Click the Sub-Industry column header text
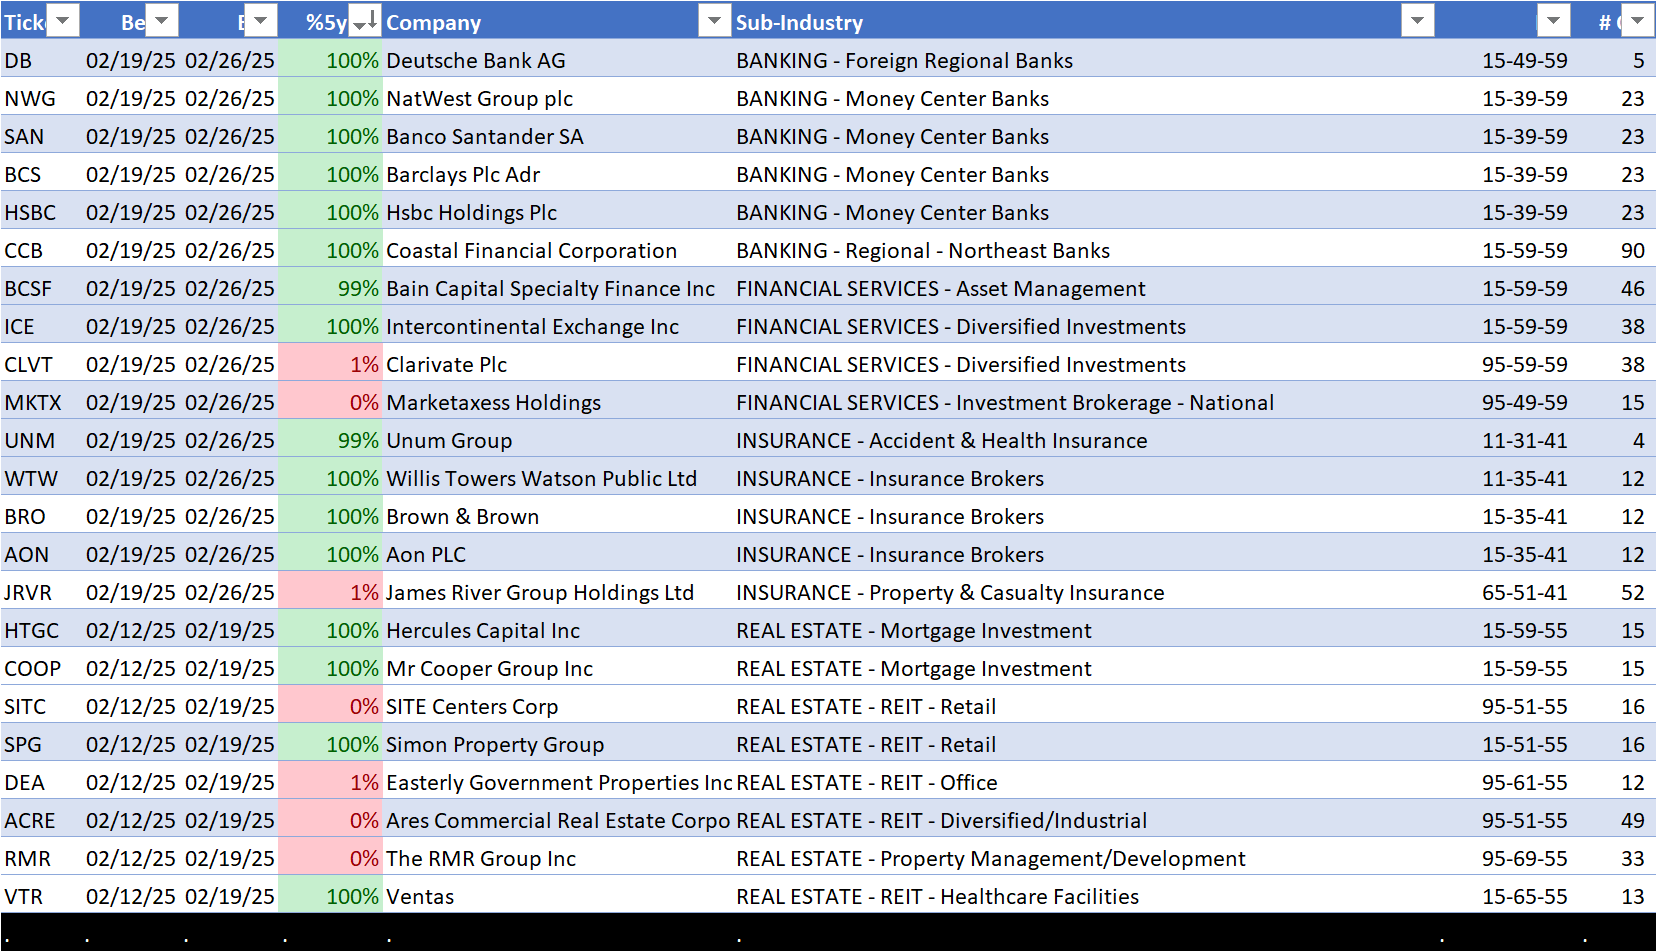This screenshot has width=1656, height=951. pos(799,22)
